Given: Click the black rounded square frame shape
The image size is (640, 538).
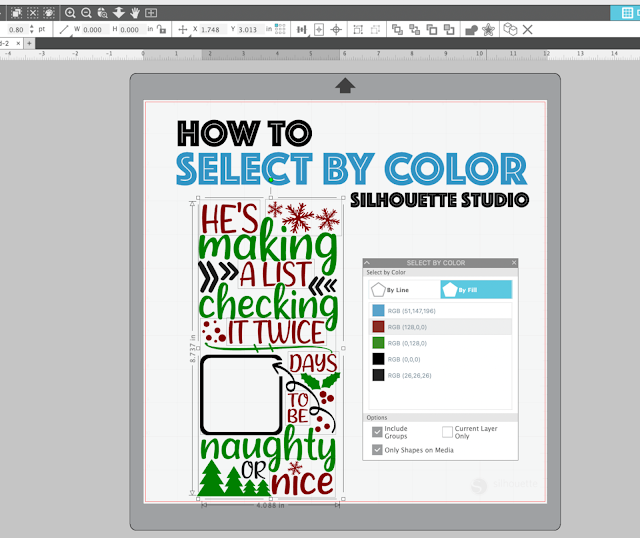Looking at the screenshot, I should pos(241,395).
